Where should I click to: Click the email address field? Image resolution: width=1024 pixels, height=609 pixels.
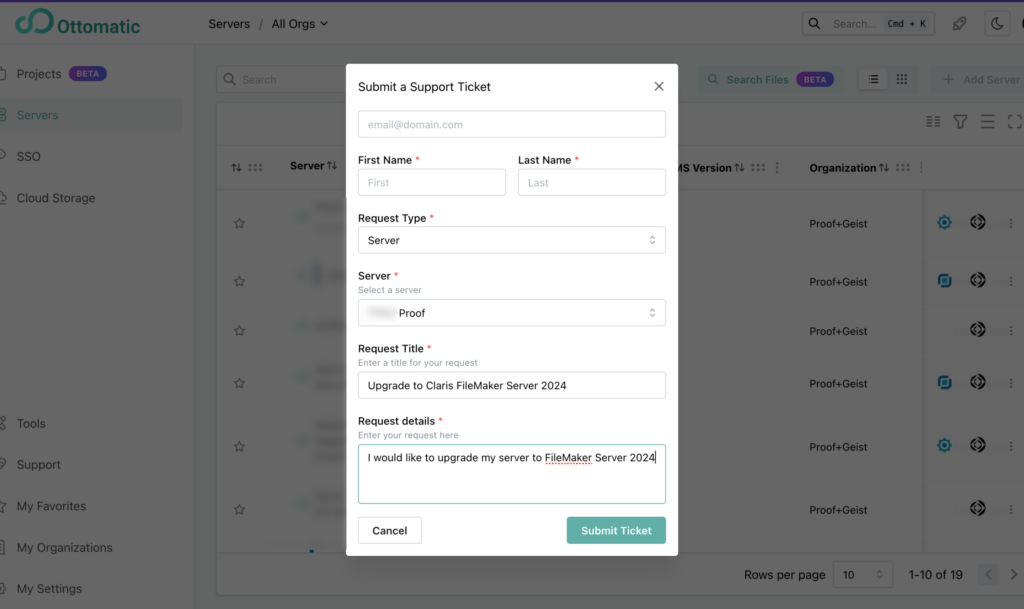511,124
